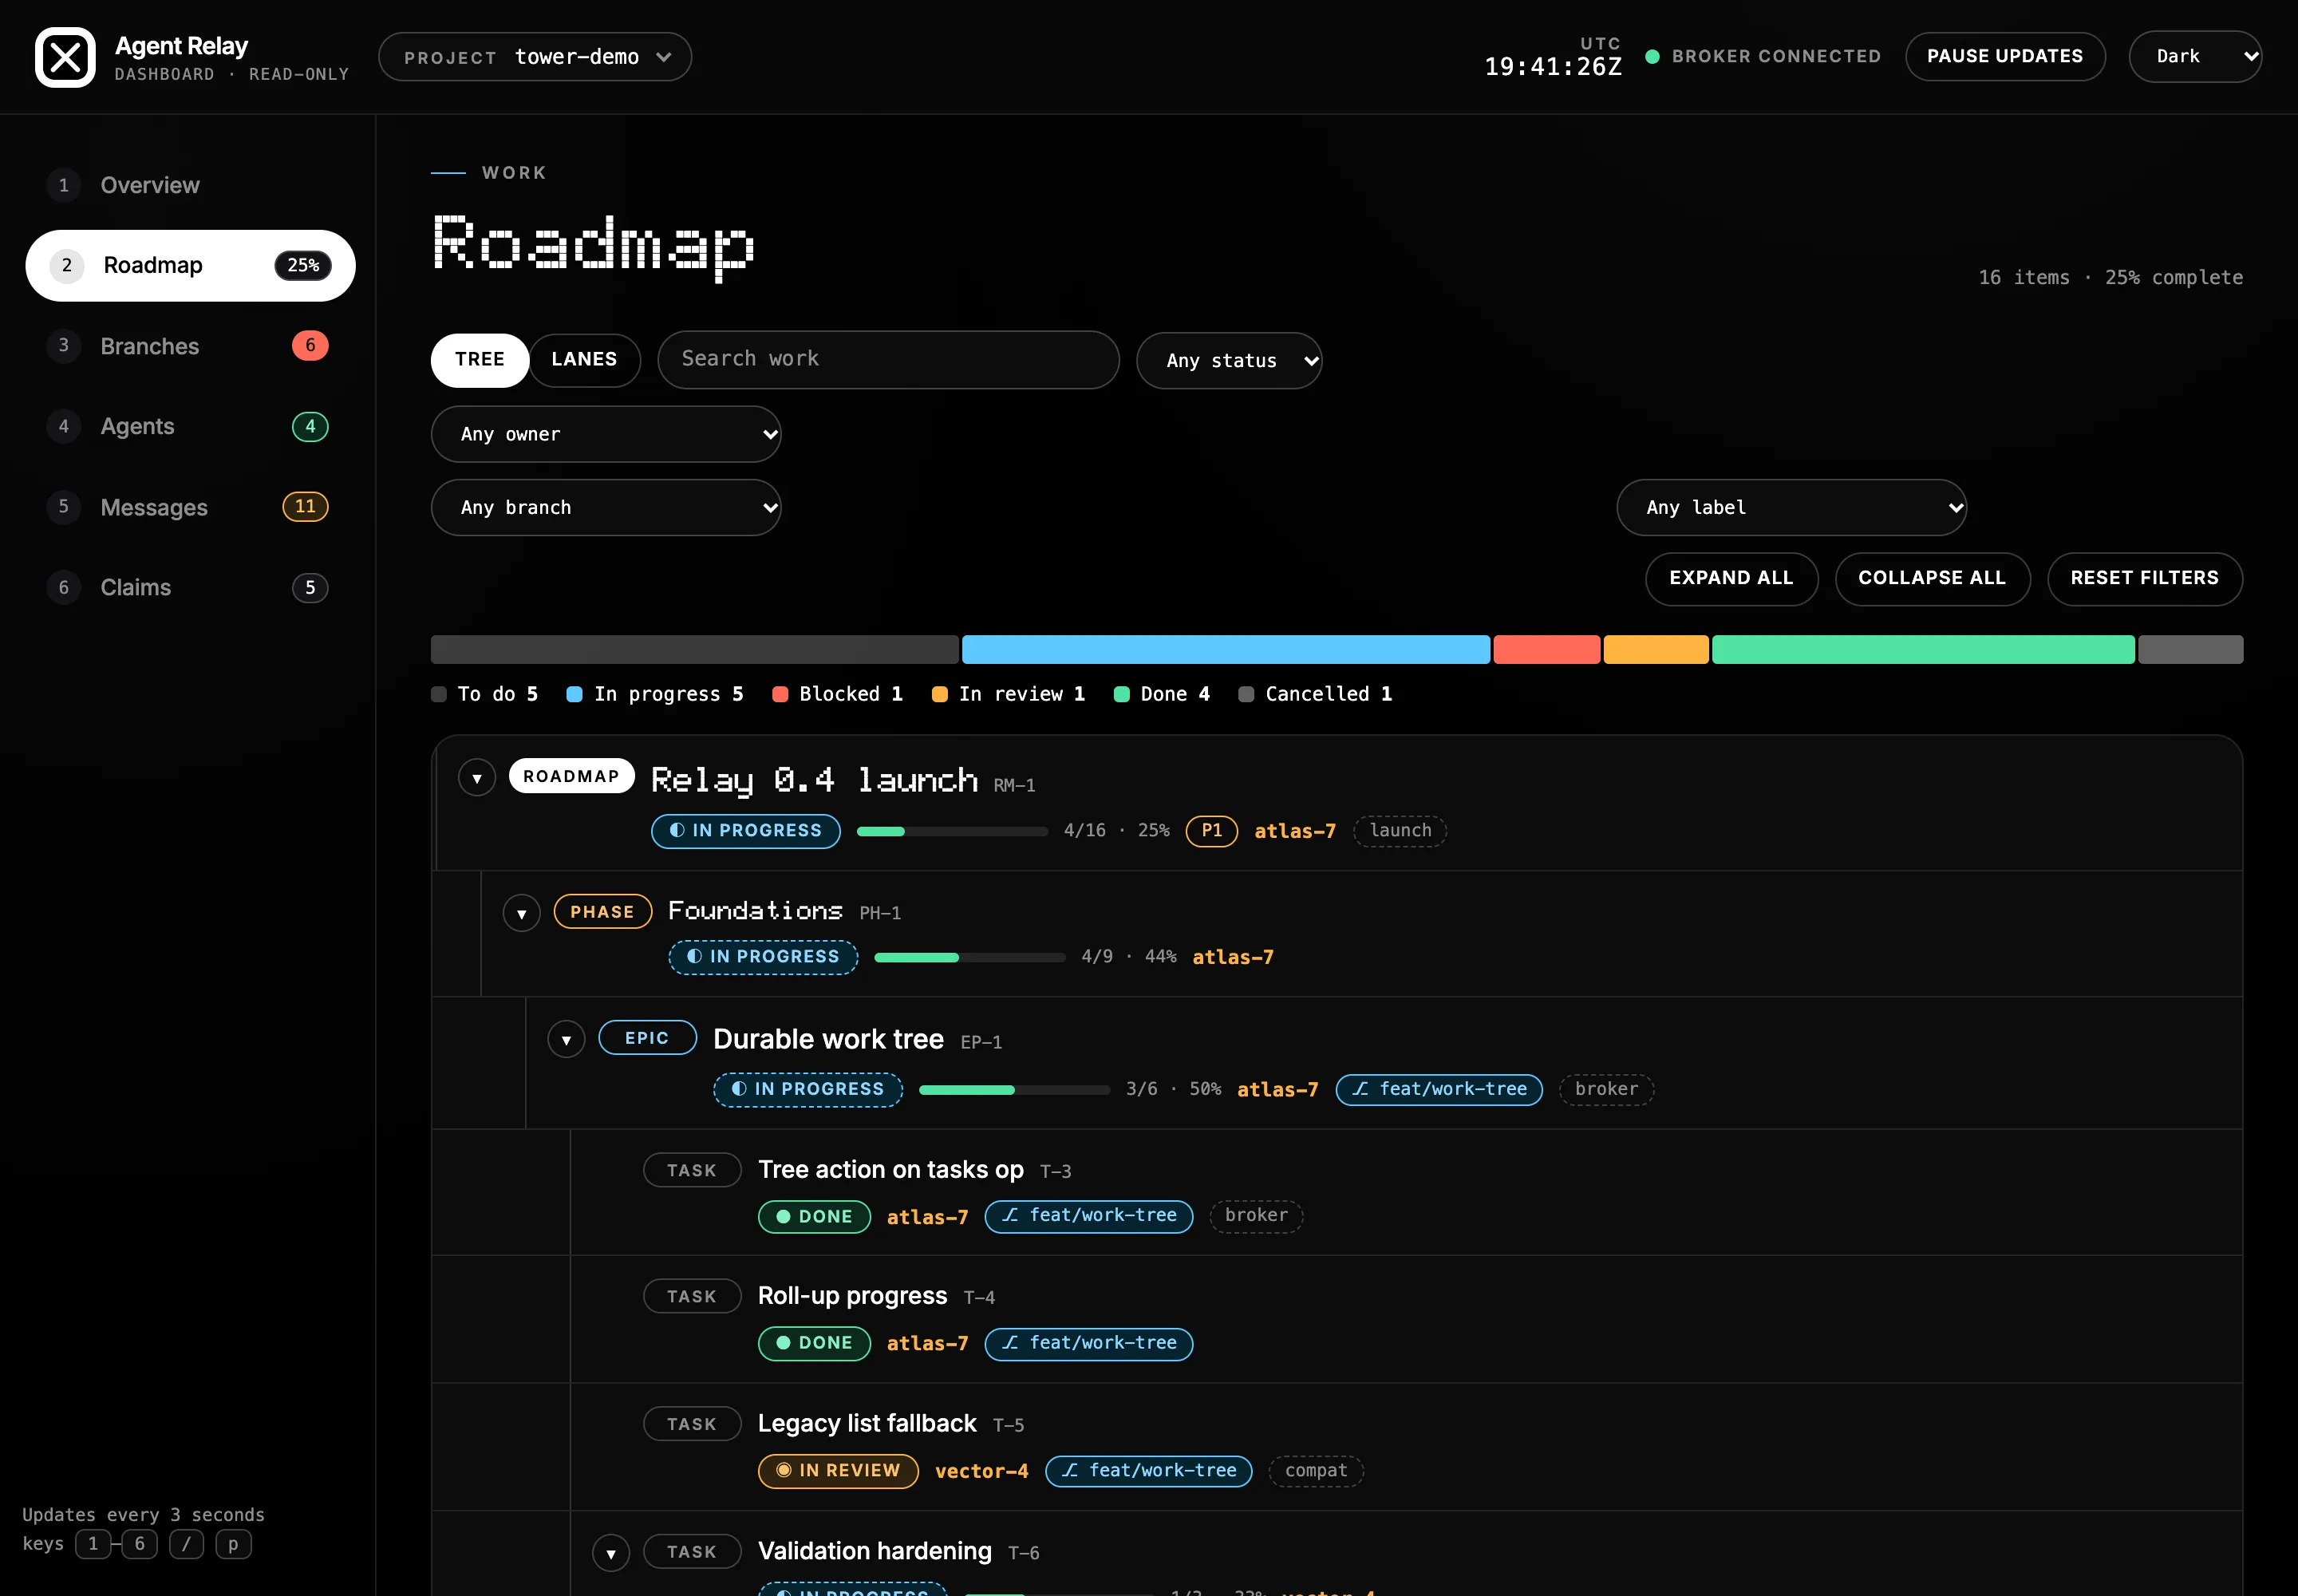Screen dimensions: 2298x1596
Task: Click the compat label tag
Action: coord(1316,1471)
